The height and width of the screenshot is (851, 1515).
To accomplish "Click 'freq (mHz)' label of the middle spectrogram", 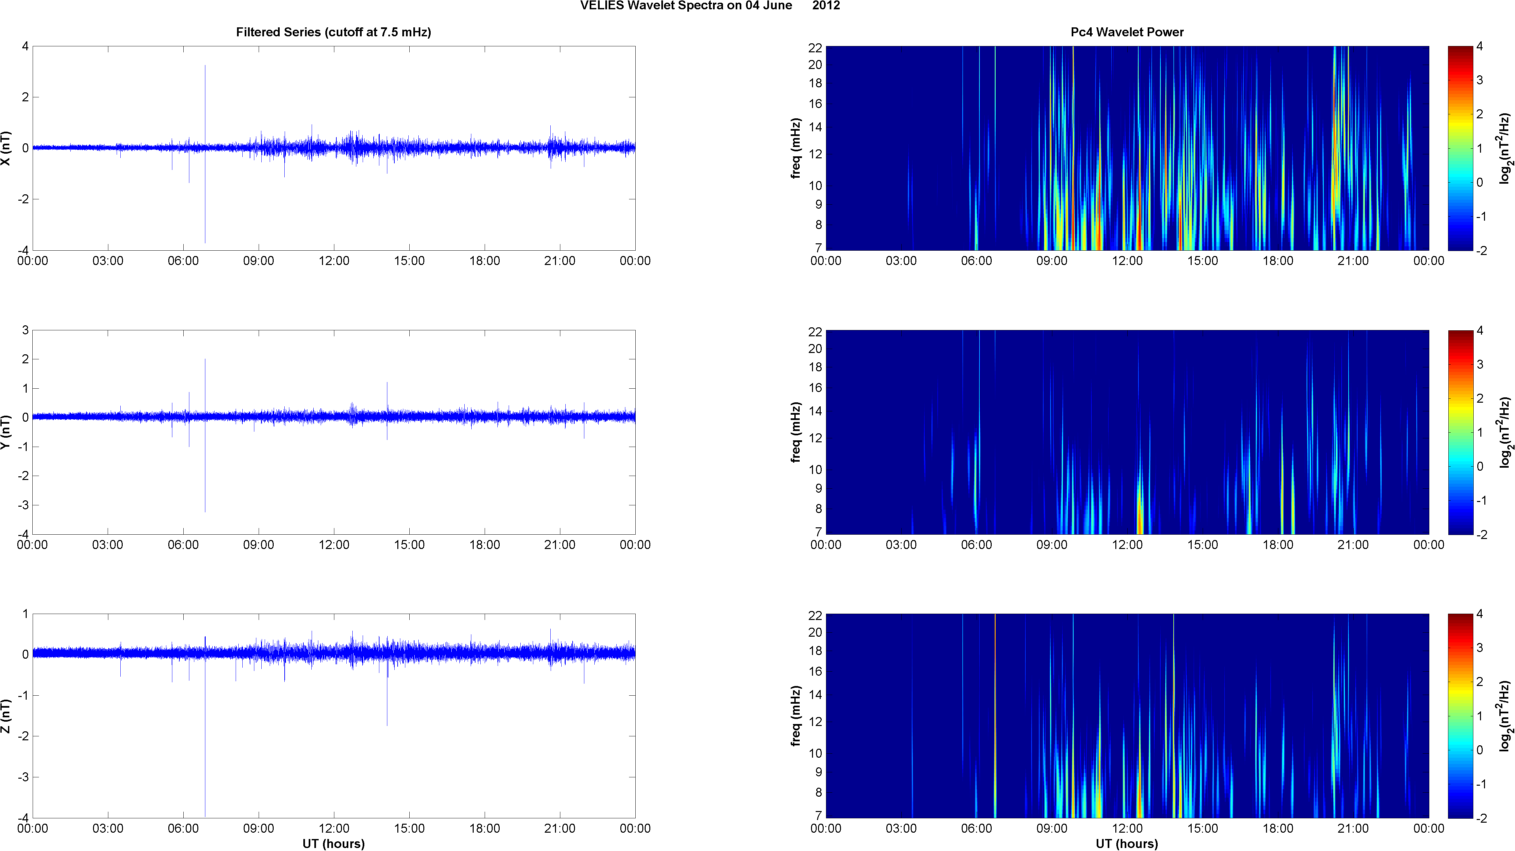I will (x=796, y=432).
